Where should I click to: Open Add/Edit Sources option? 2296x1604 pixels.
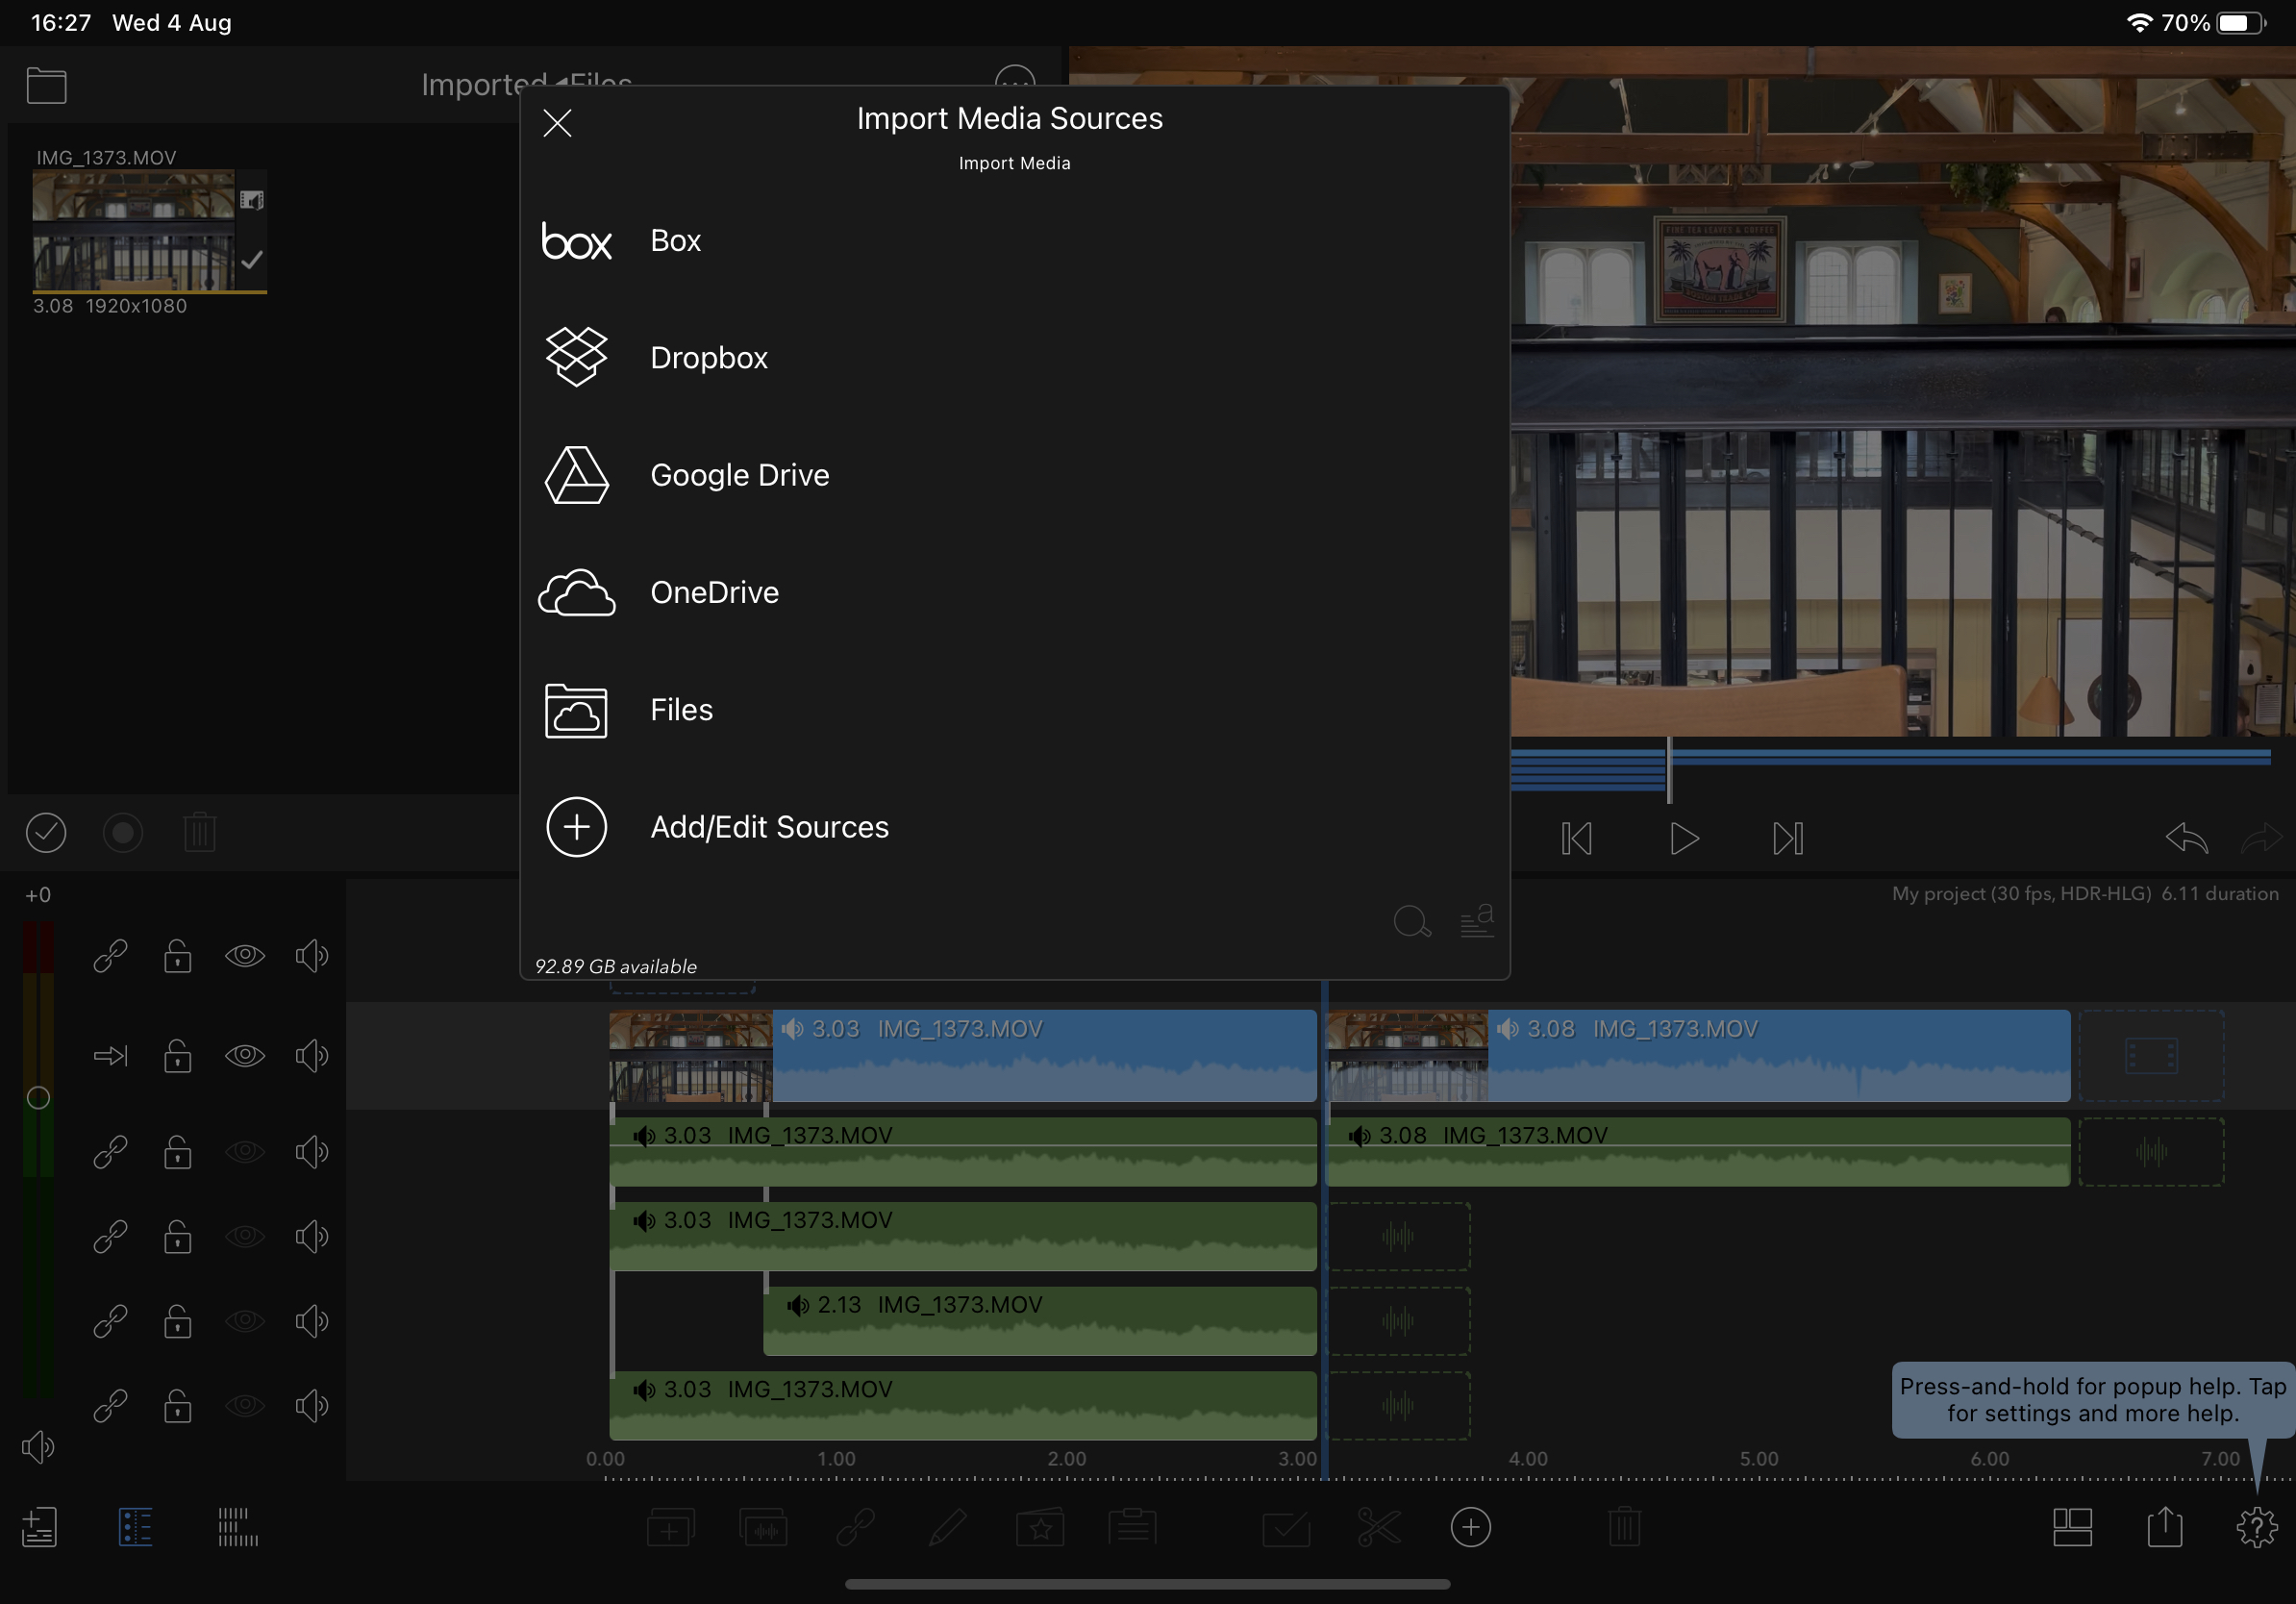click(x=1014, y=827)
